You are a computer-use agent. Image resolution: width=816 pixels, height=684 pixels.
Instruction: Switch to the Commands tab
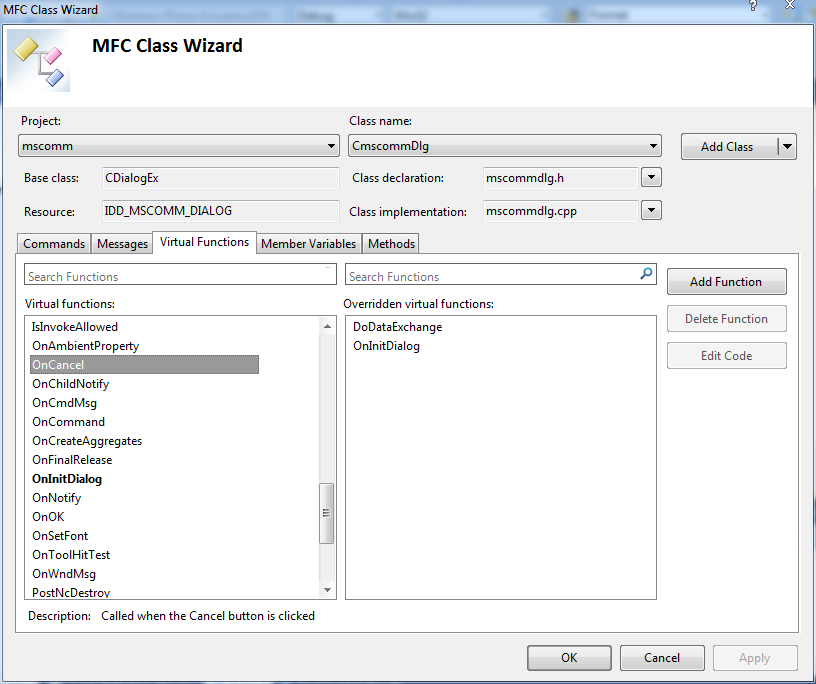coord(54,244)
